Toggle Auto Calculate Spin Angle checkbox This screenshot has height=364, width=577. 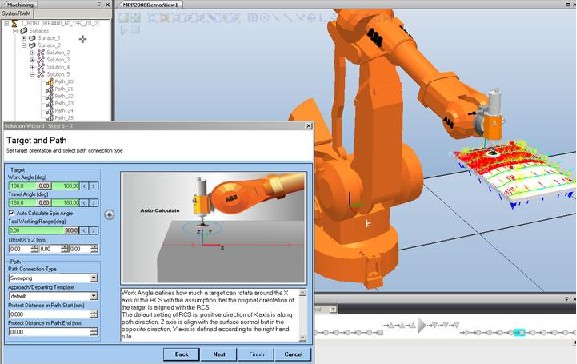(12, 213)
